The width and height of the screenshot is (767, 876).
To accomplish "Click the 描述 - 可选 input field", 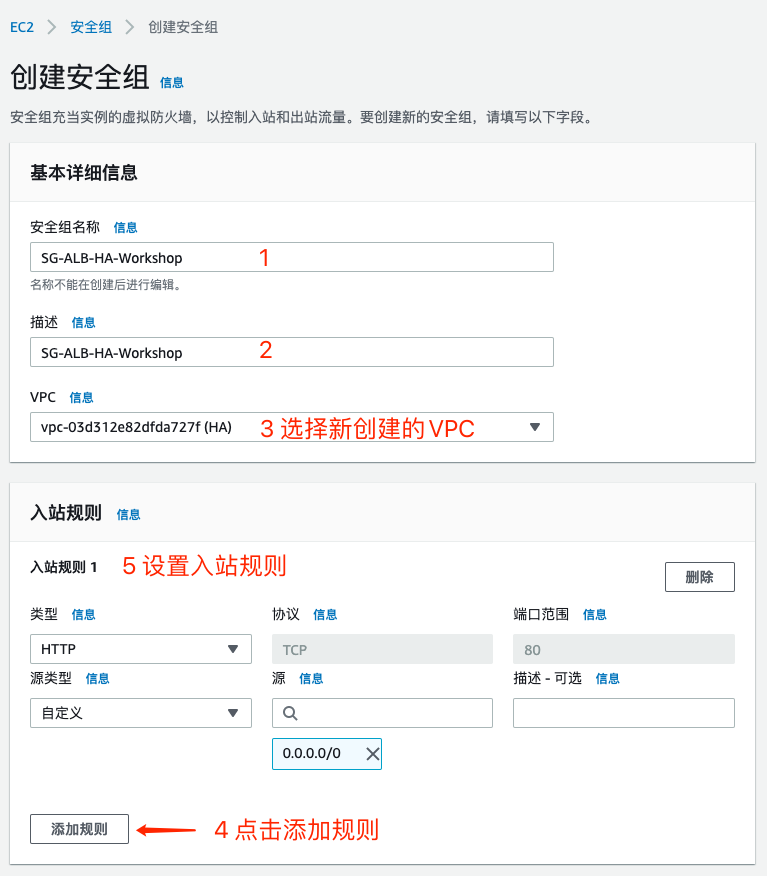I will 623,712.
